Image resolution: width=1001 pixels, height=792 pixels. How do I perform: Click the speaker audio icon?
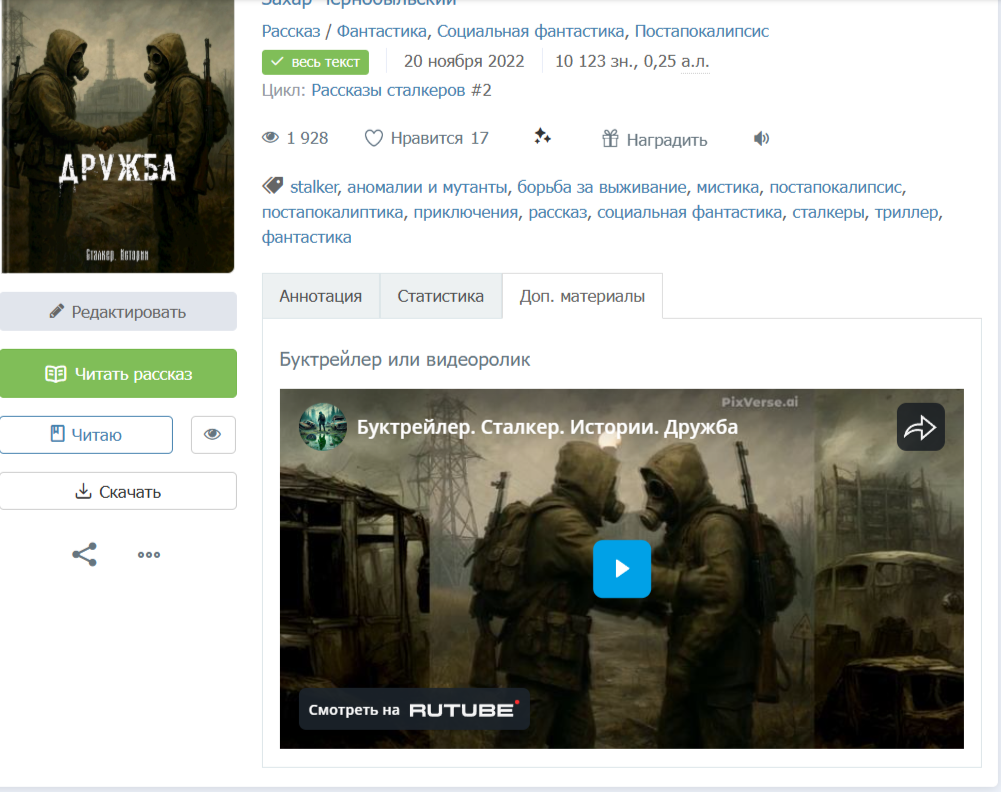pyautogui.click(x=761, y=139)
